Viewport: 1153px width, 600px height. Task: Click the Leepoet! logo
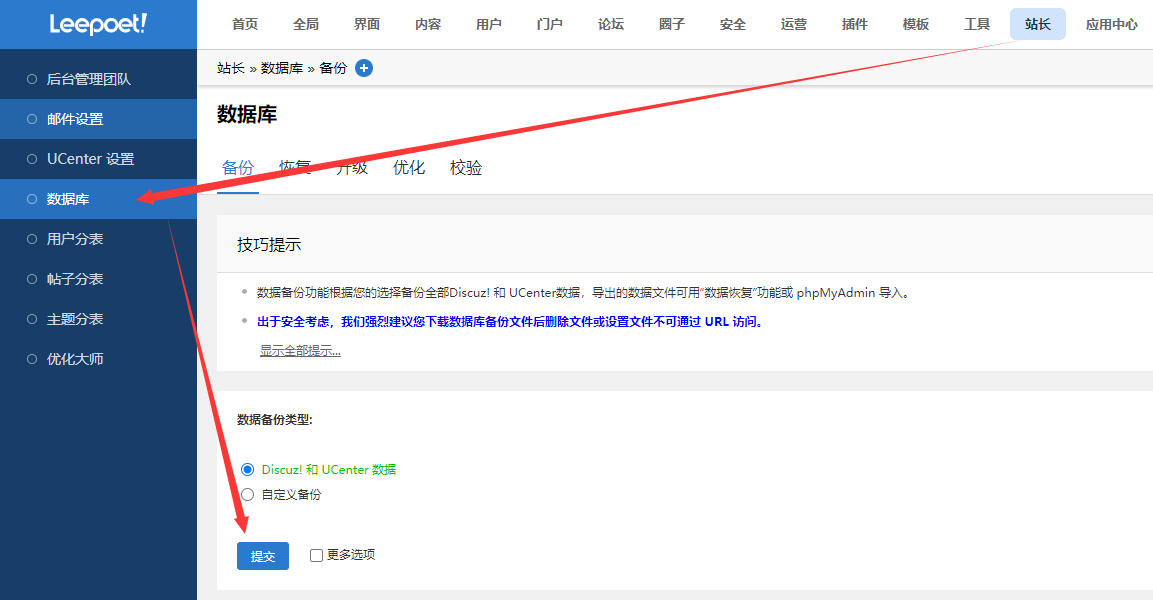point(98,24)
